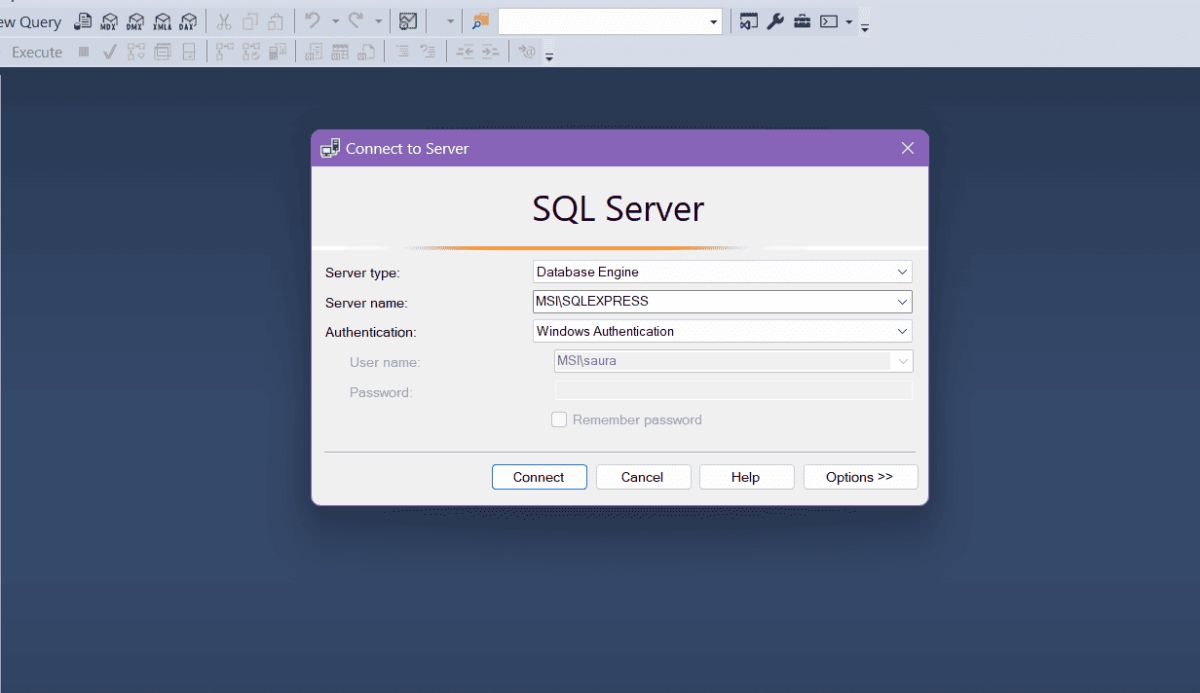1200x693 pixels.
Task: Click the Help button
Action: click(x=746, y=477)
